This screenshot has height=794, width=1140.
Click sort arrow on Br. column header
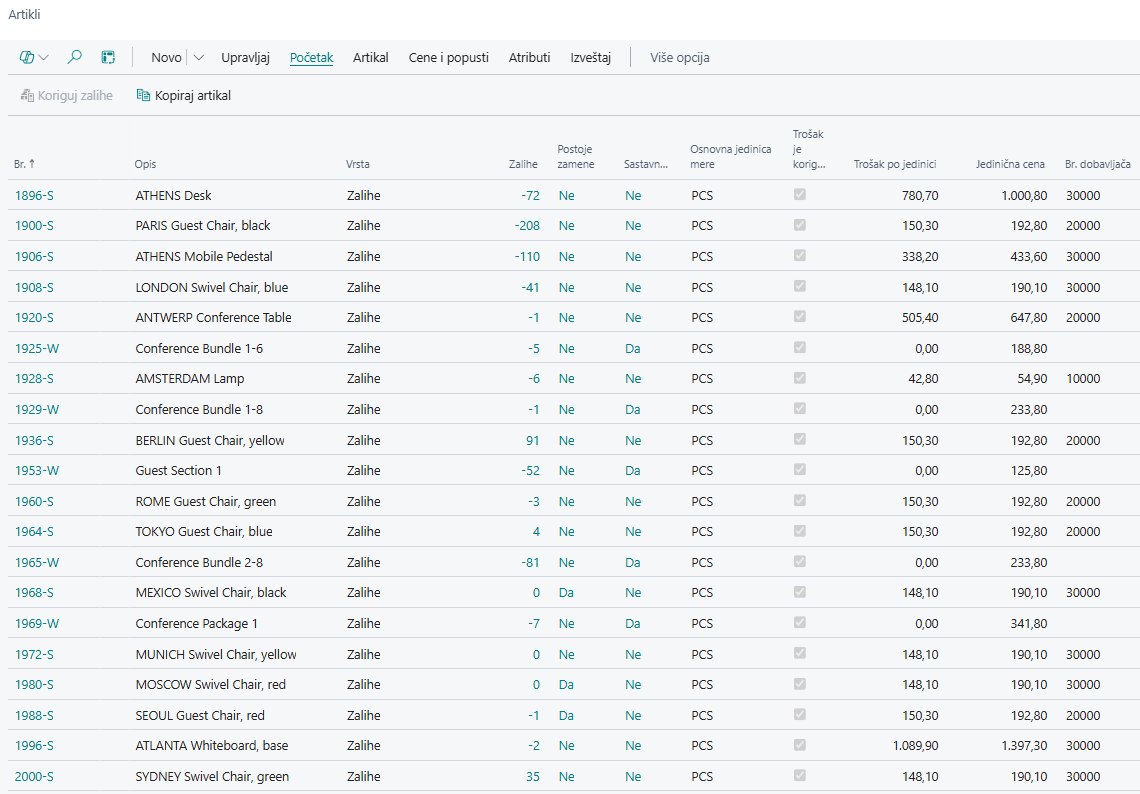tap(30, 164)
